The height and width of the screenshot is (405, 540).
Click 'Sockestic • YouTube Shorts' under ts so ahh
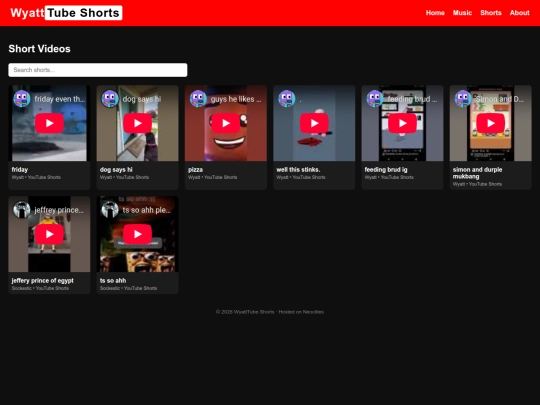point(128,288)
